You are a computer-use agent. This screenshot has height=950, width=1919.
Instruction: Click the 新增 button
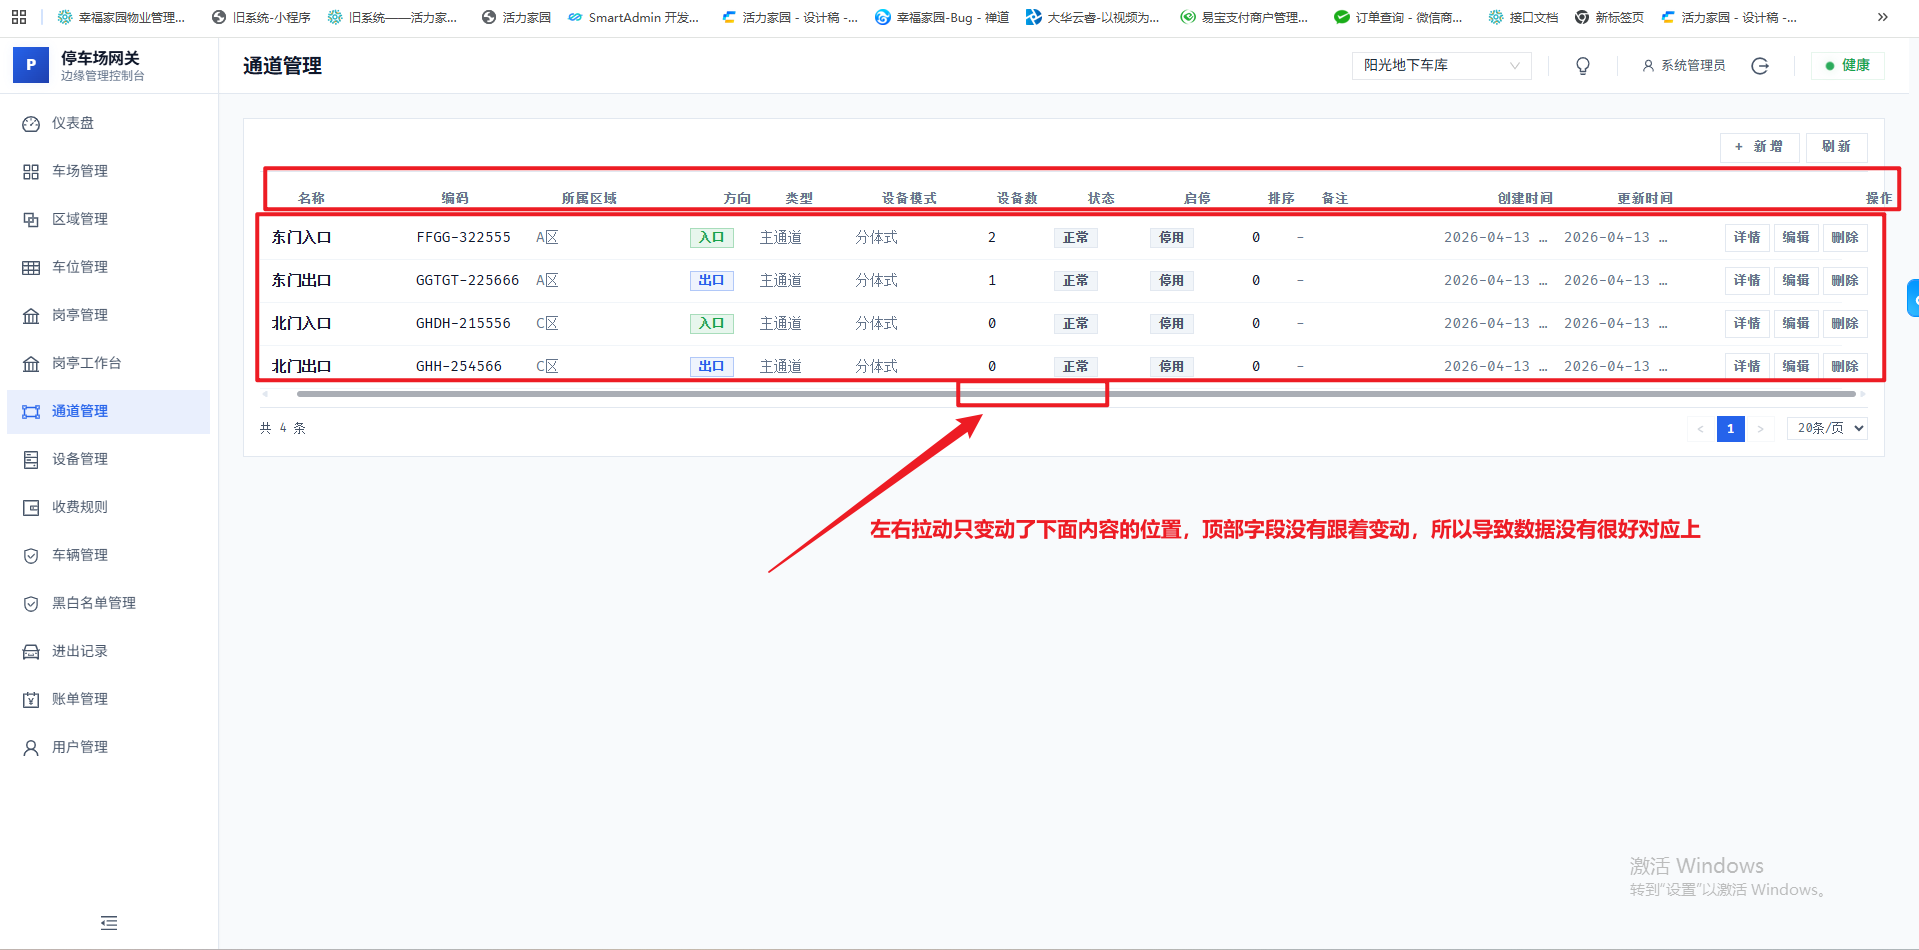(x=1759, y=147)
